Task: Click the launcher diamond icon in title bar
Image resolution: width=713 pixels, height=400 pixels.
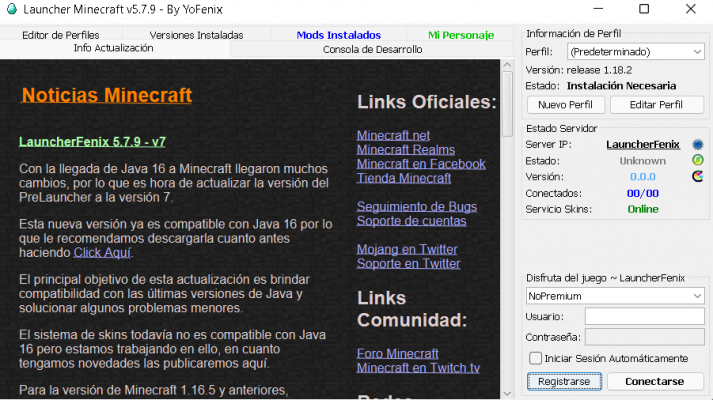Action: (x=12, y=9)
